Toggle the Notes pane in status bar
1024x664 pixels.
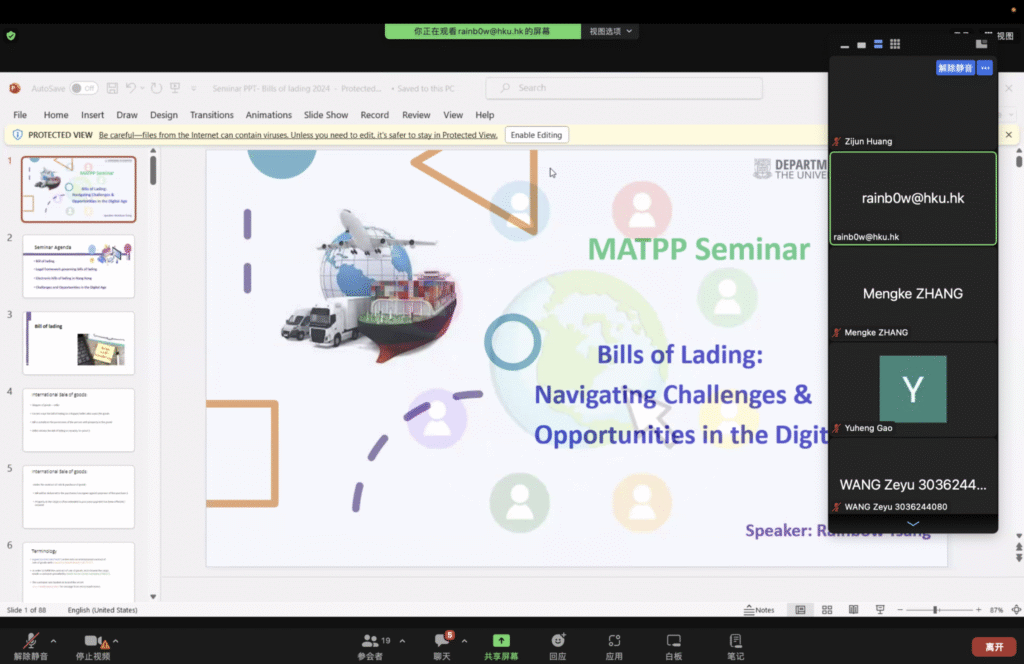point(759,610)
